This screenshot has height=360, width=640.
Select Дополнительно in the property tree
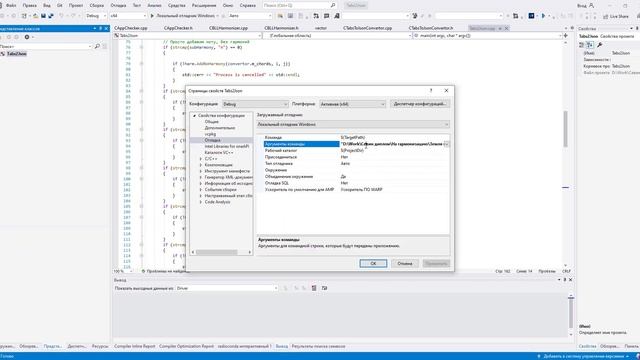tap(220, 128)
